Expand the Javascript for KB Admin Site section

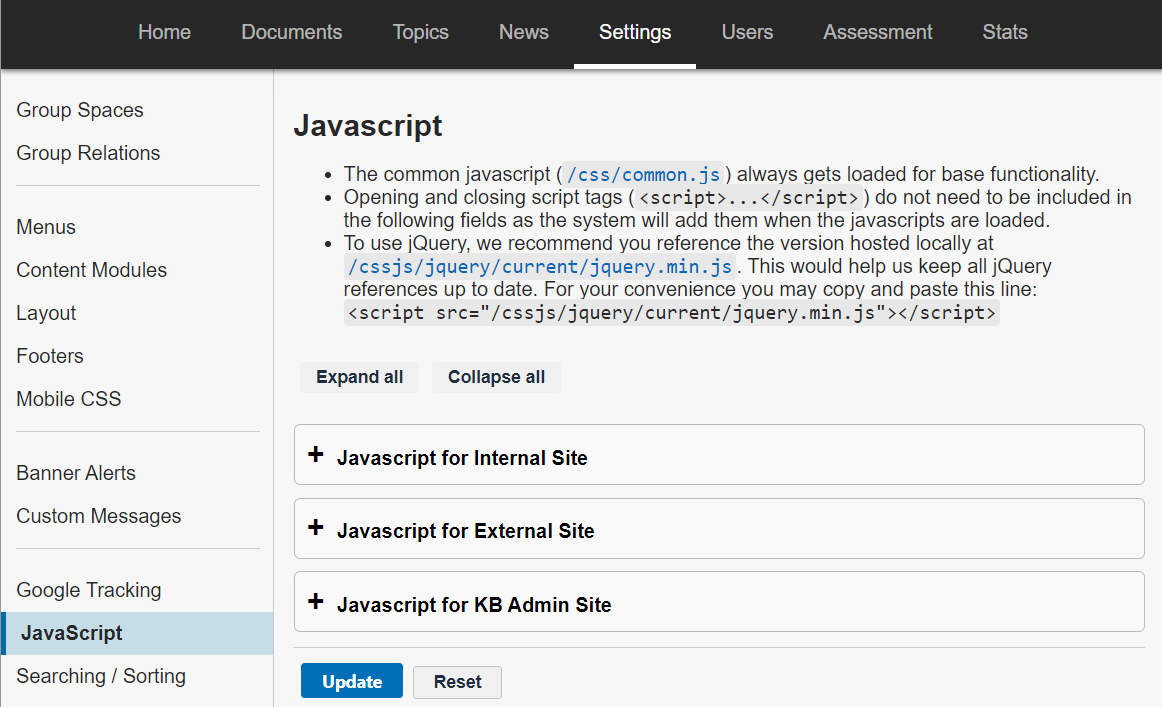click(719, 602)
